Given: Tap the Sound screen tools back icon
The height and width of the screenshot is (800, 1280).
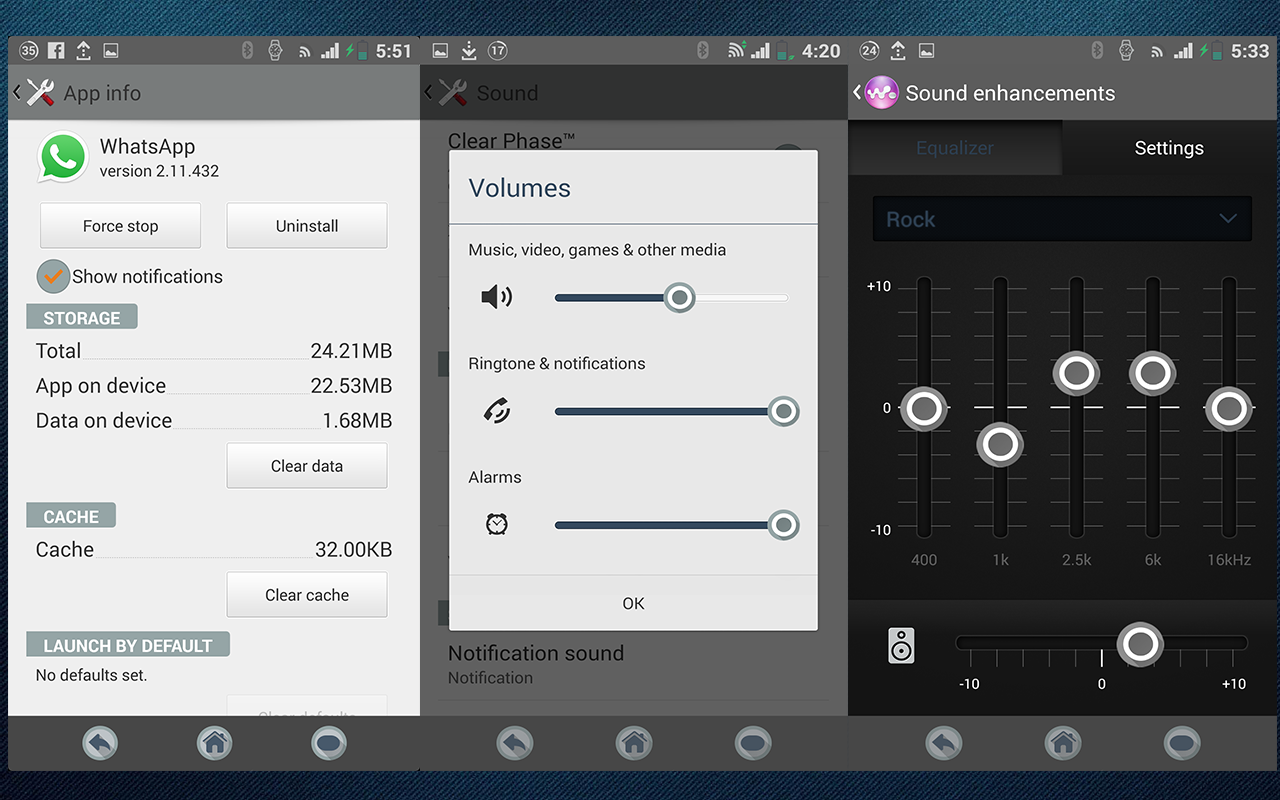Looking at the screenshot, I should click(452, 93).
